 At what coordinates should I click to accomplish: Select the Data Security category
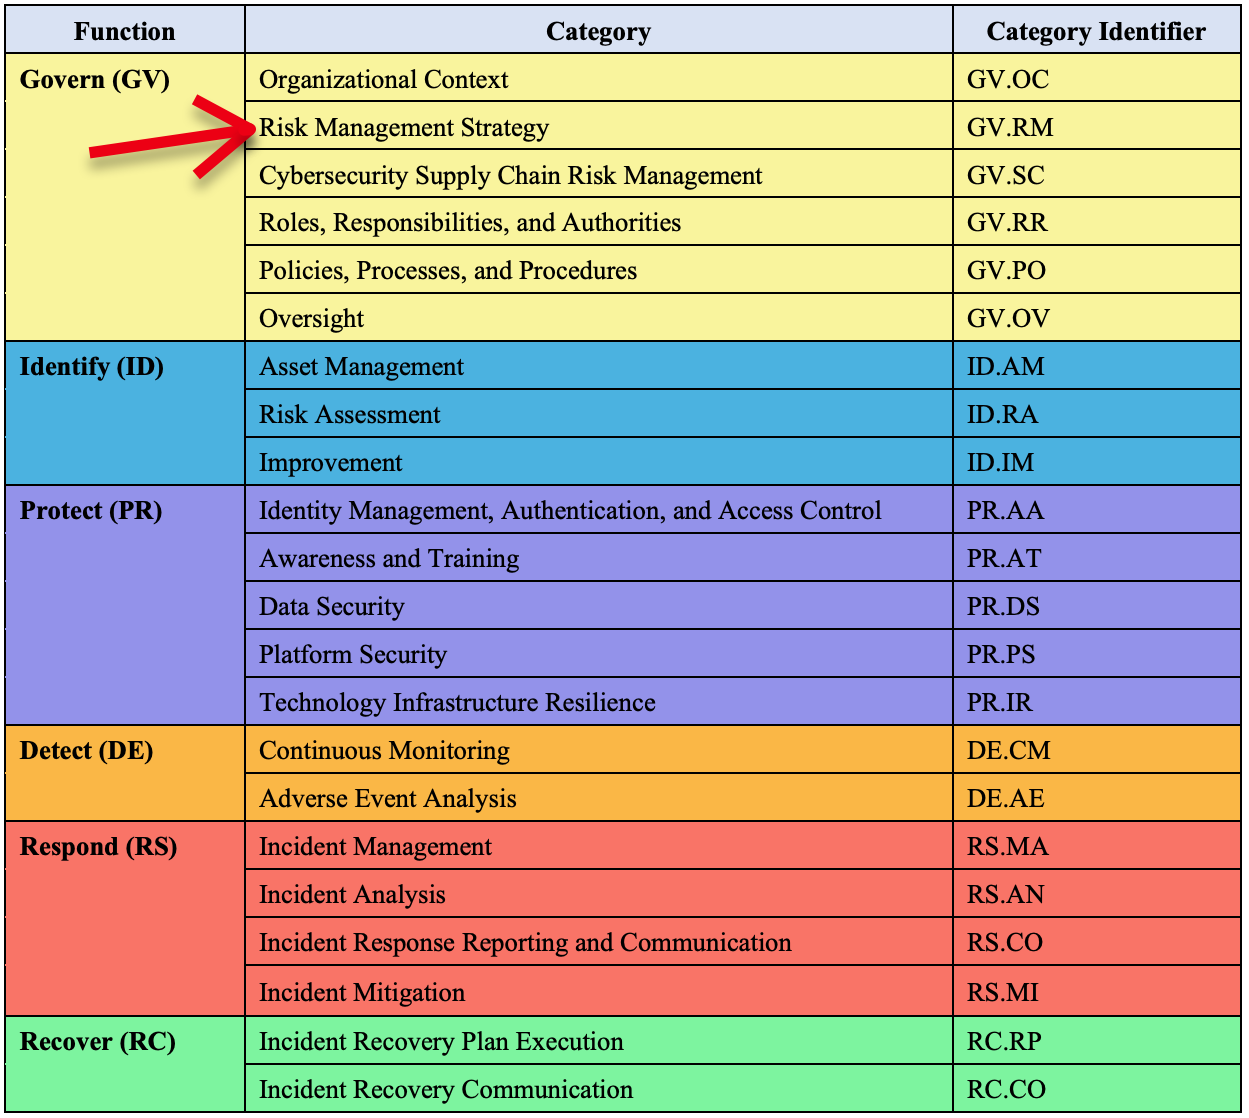[x=331, y=606]
